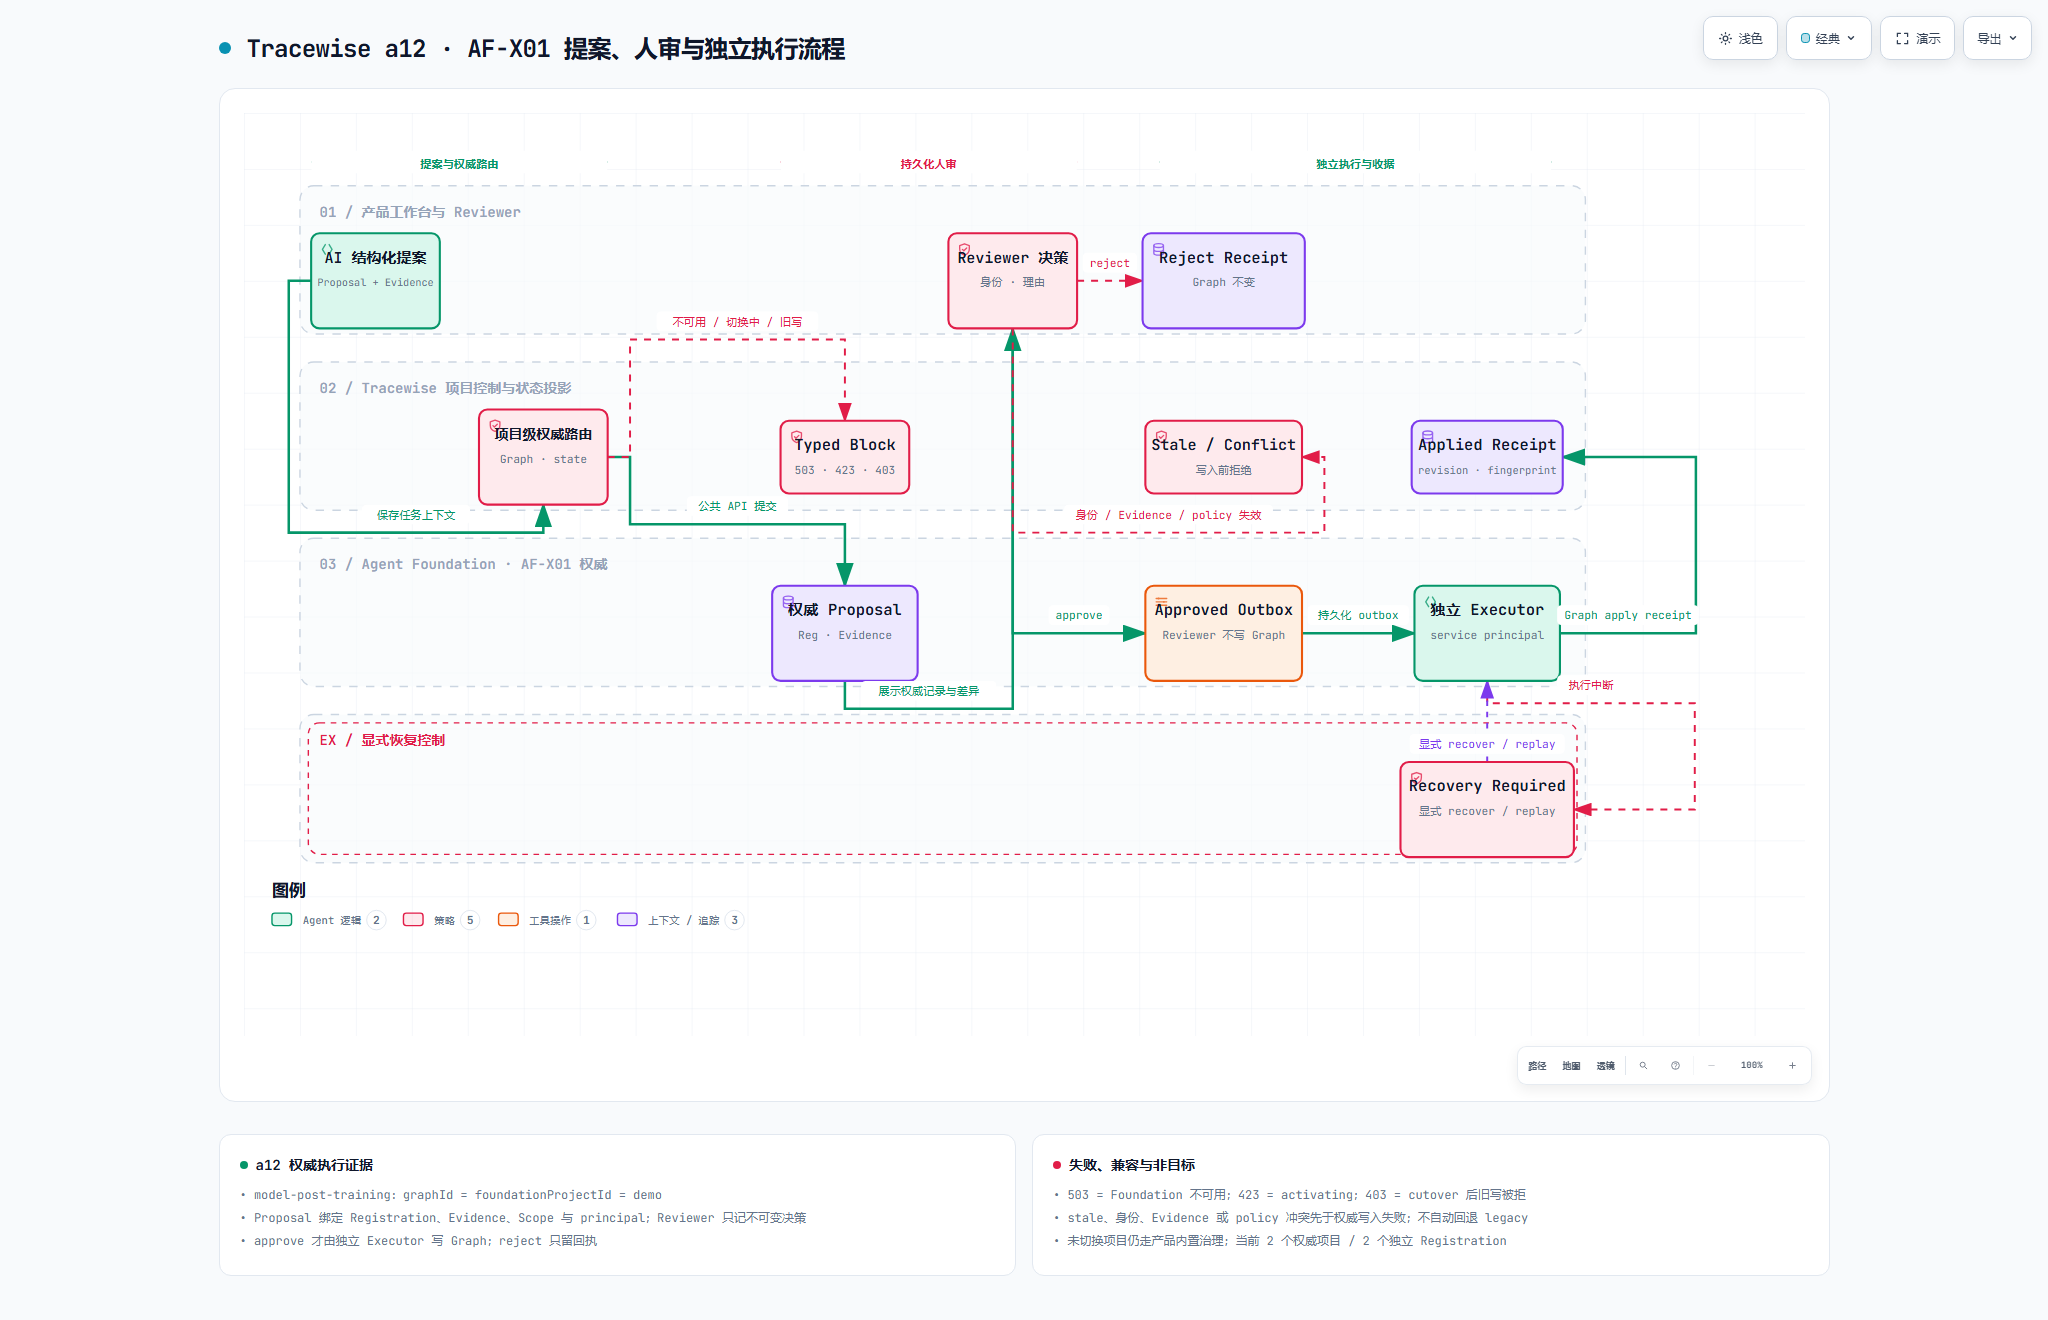Click the 公共 API 提交 edge label

[737, 507]
